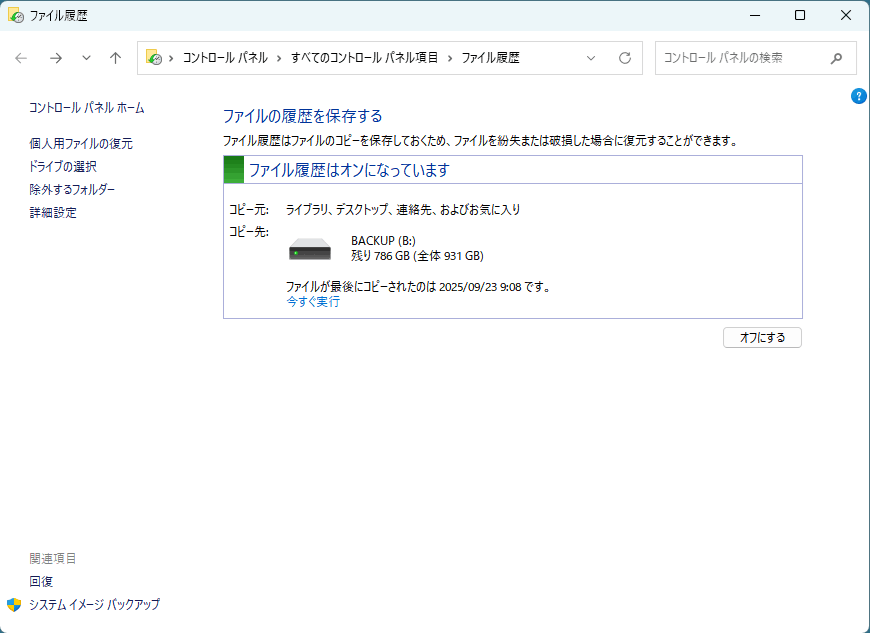
Task: Open help with the blue question icon
Action: pos(858,96)
